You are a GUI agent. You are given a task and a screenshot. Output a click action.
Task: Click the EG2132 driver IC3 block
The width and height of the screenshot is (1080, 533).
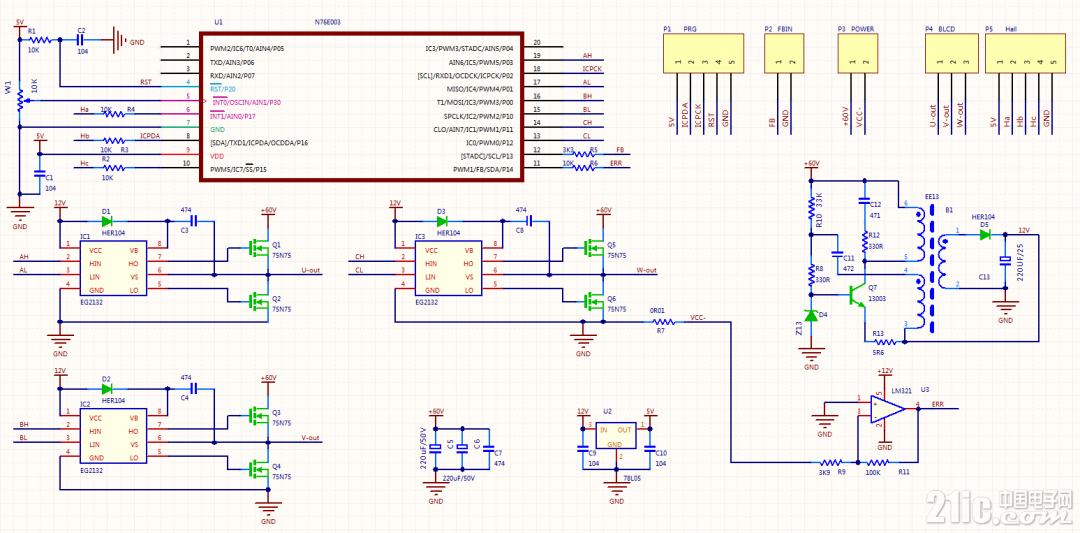point(448,271)
